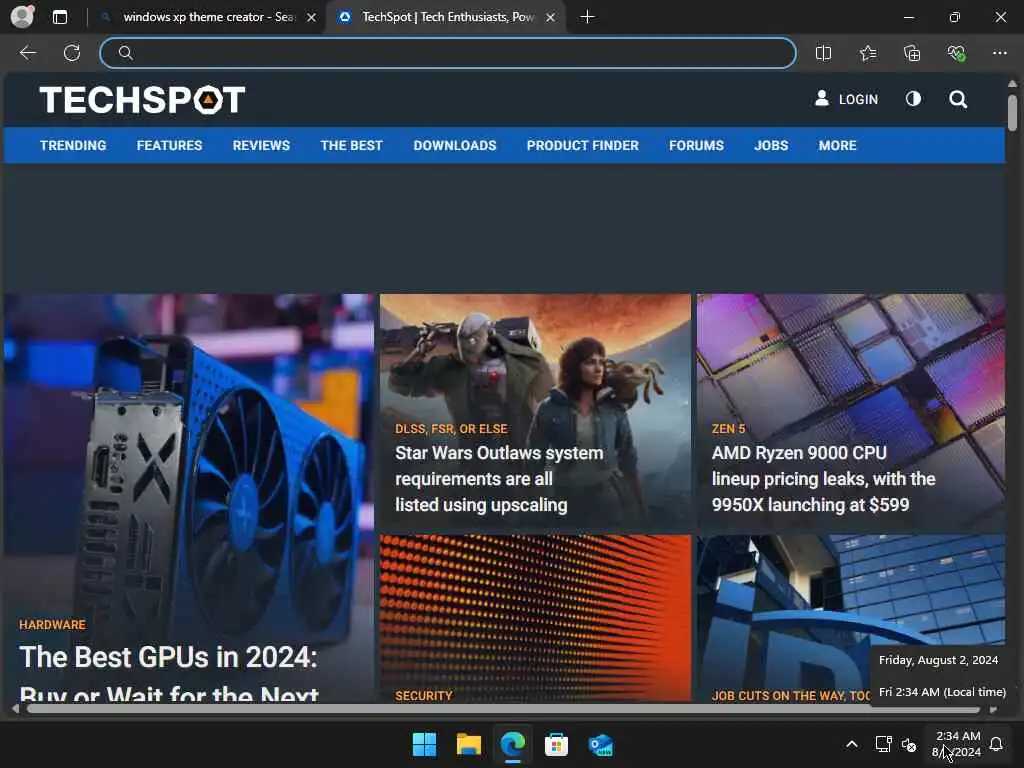
Task: Open the tab actions menu icon
Action: [x=59, y=17]
